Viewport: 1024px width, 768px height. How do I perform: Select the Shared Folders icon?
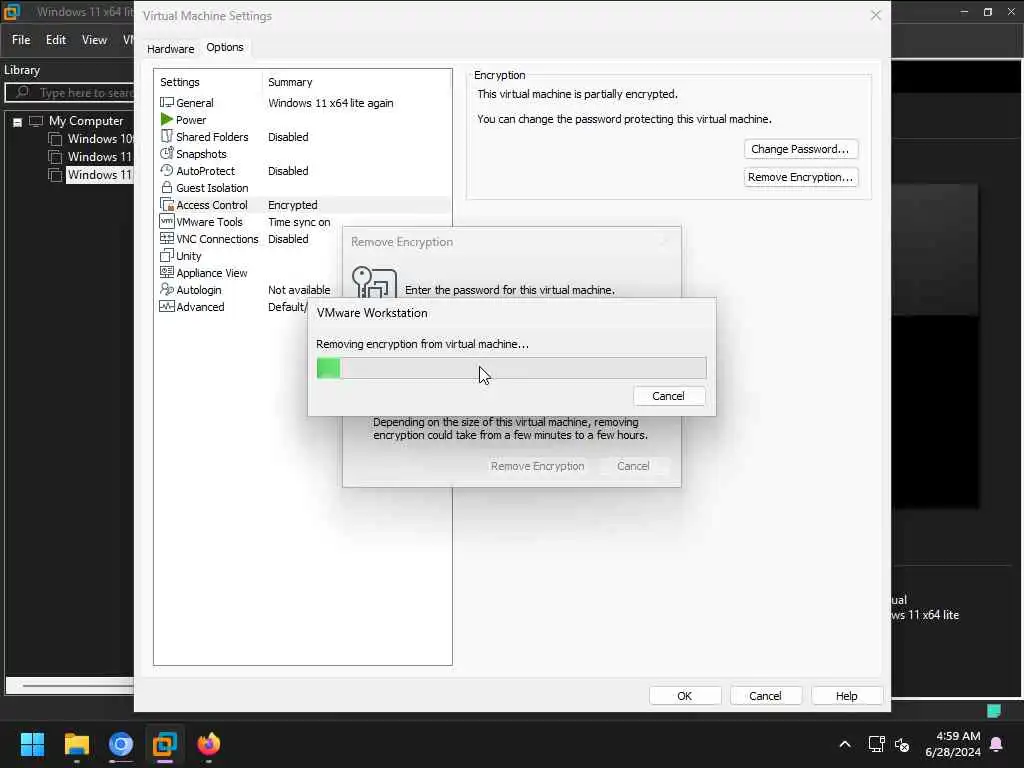click(167, 136)
